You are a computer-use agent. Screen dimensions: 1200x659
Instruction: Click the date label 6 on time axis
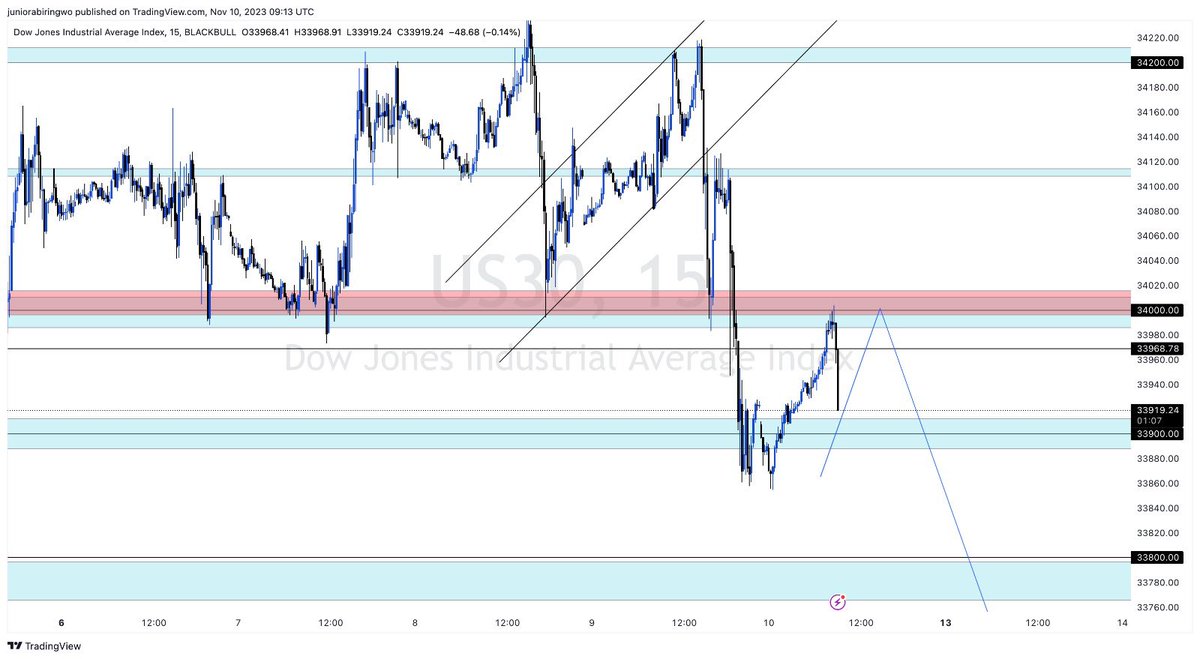point(61,623)
